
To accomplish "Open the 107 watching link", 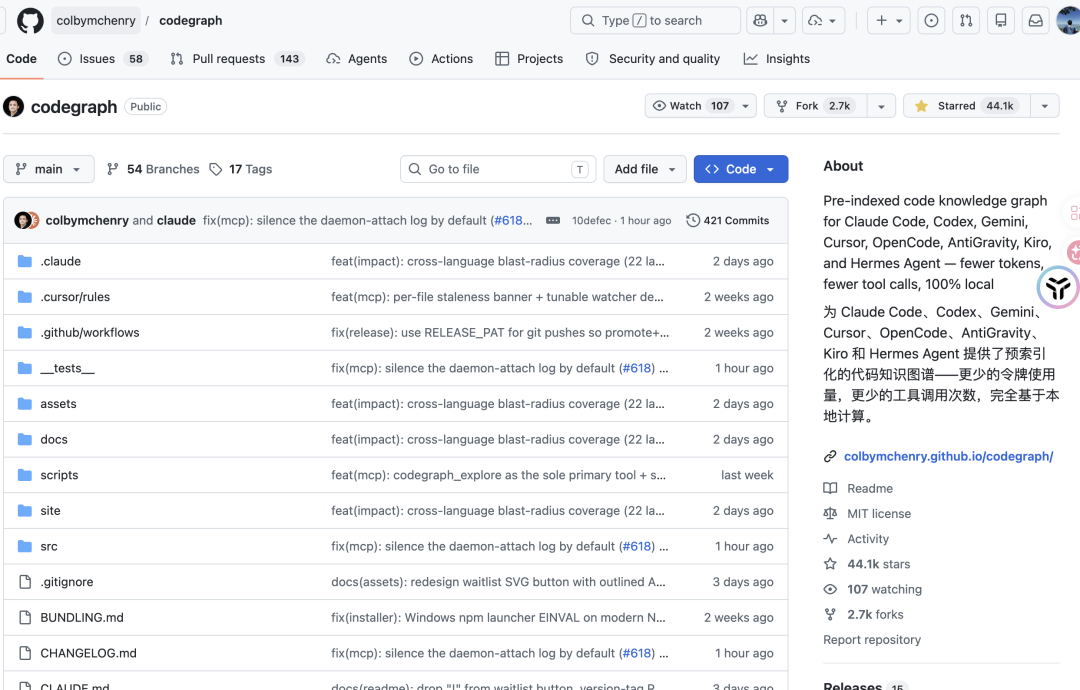I will click(873, 589).
